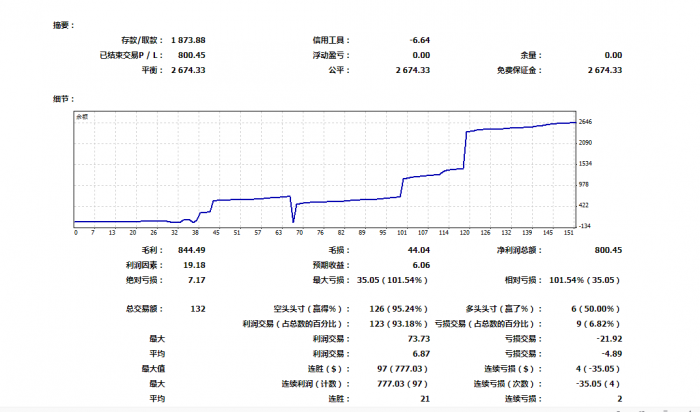Click the 余额 legend label in chart
The height and width of the screenshot is (412, 700).
point(82,117)
